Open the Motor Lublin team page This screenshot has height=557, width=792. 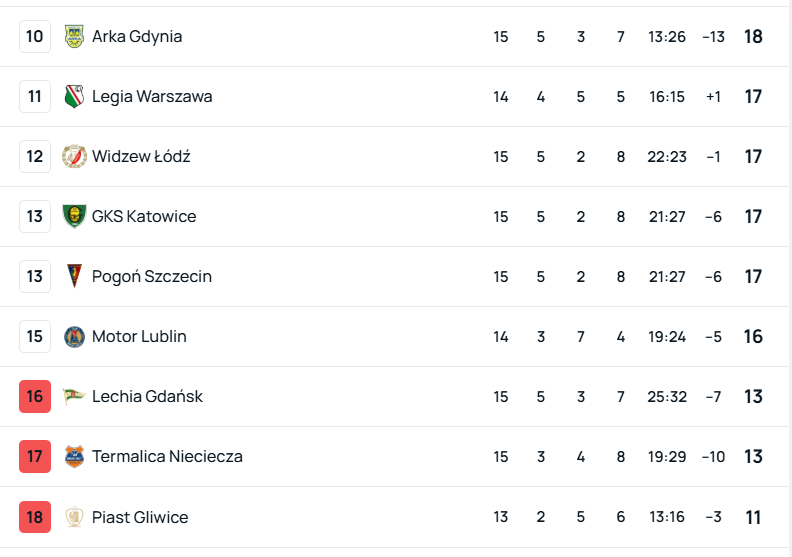139,337
